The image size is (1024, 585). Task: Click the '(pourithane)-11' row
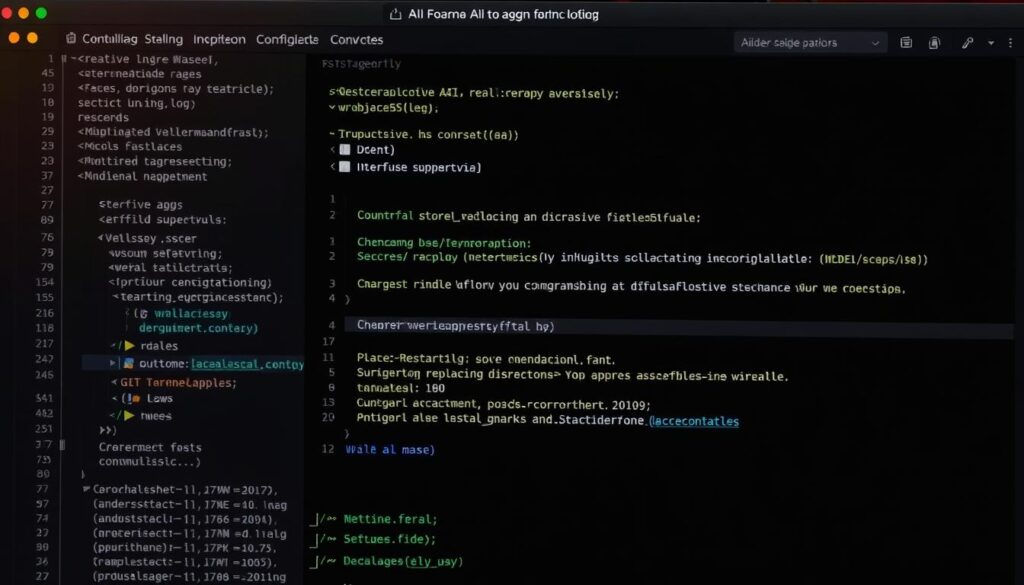click(x=184, y=547)
